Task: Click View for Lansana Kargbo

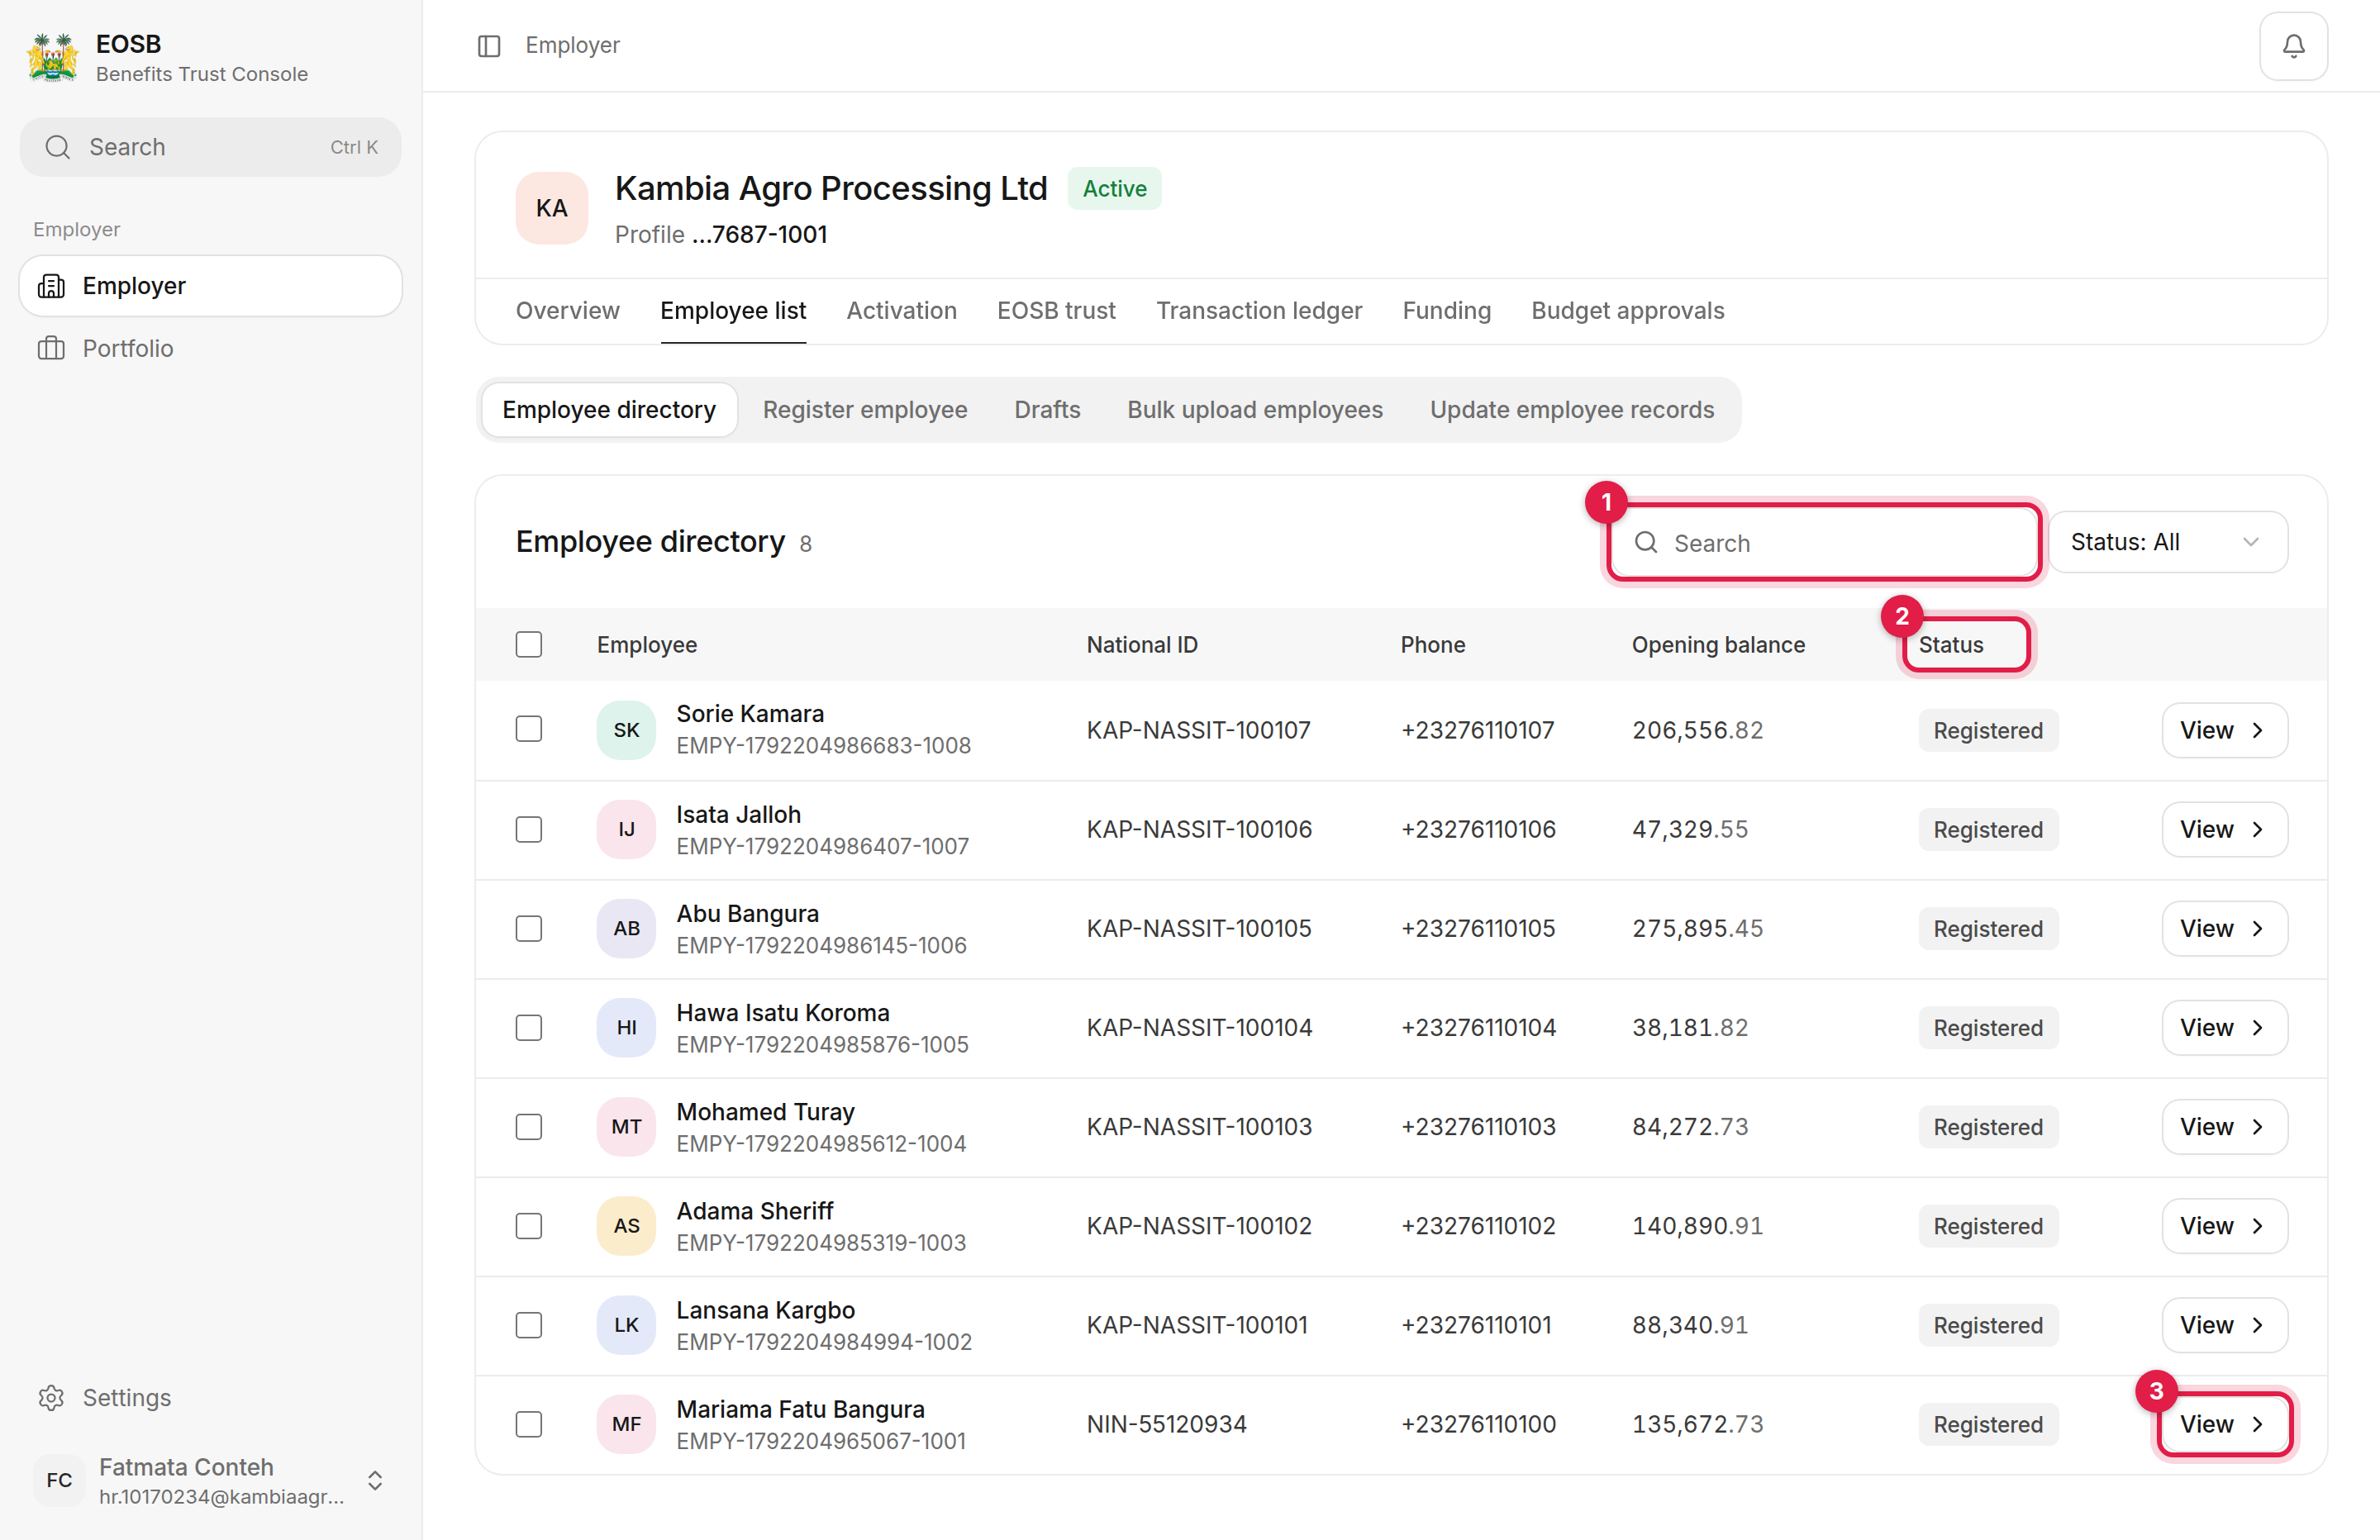Action: [x=2224, y=1325]
